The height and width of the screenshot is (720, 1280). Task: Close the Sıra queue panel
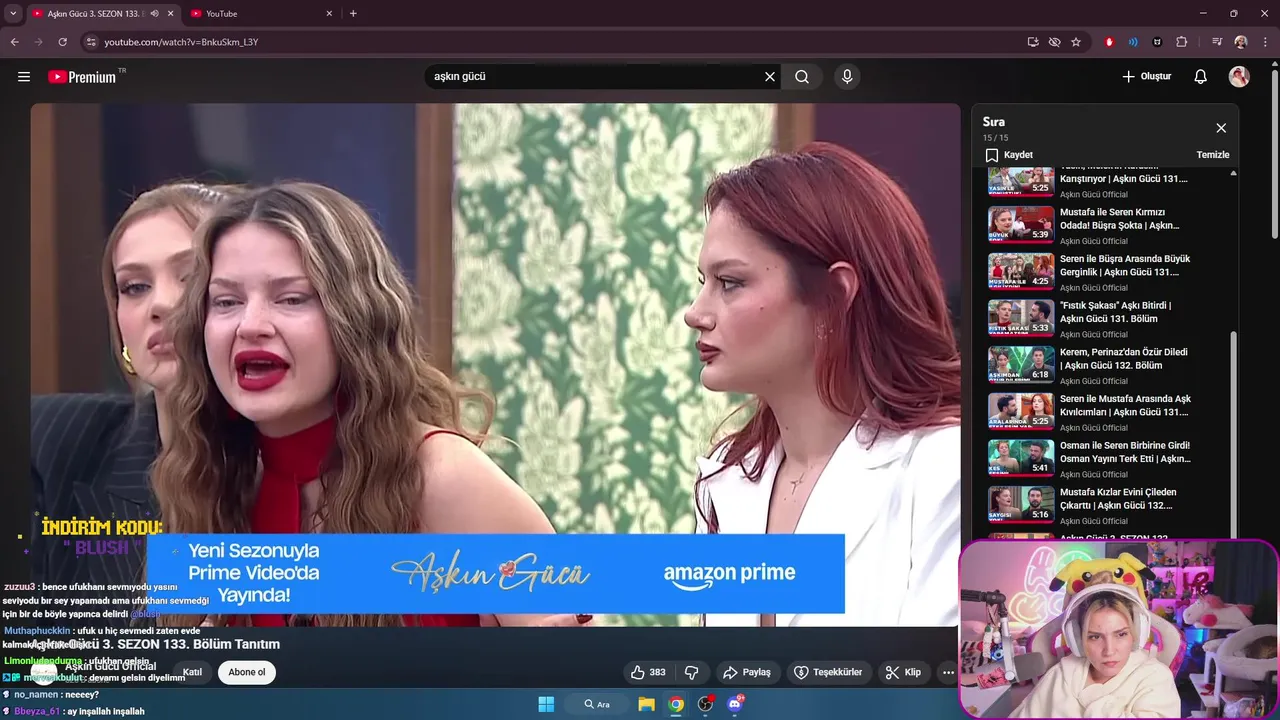[x=1221, y=128]
